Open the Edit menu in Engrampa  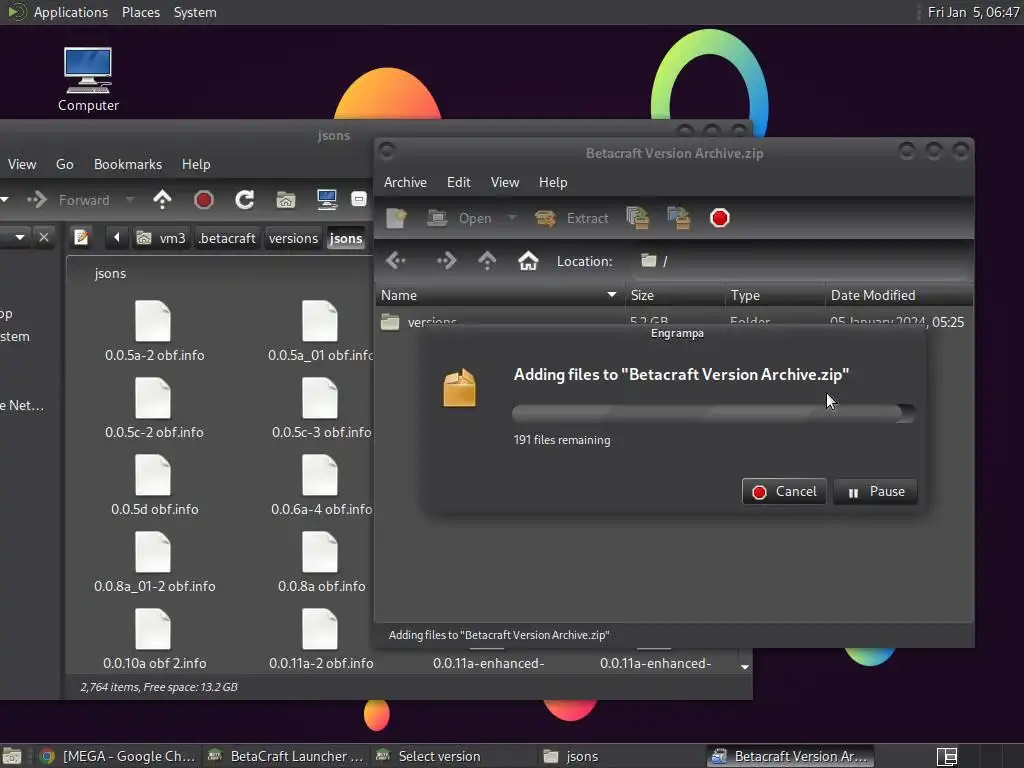(458, 182)
